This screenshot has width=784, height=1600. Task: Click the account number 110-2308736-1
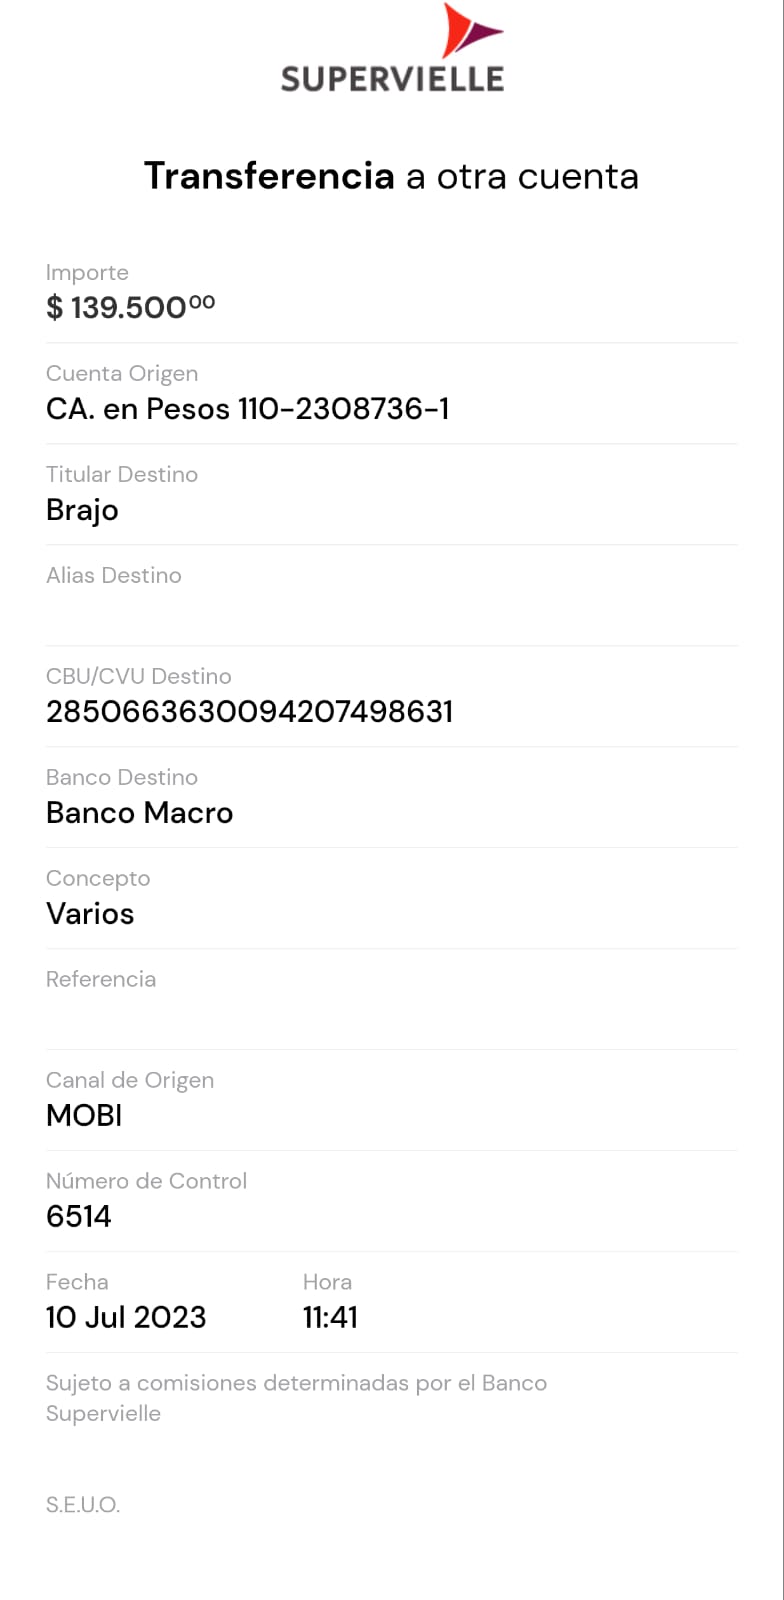point(343,409)
